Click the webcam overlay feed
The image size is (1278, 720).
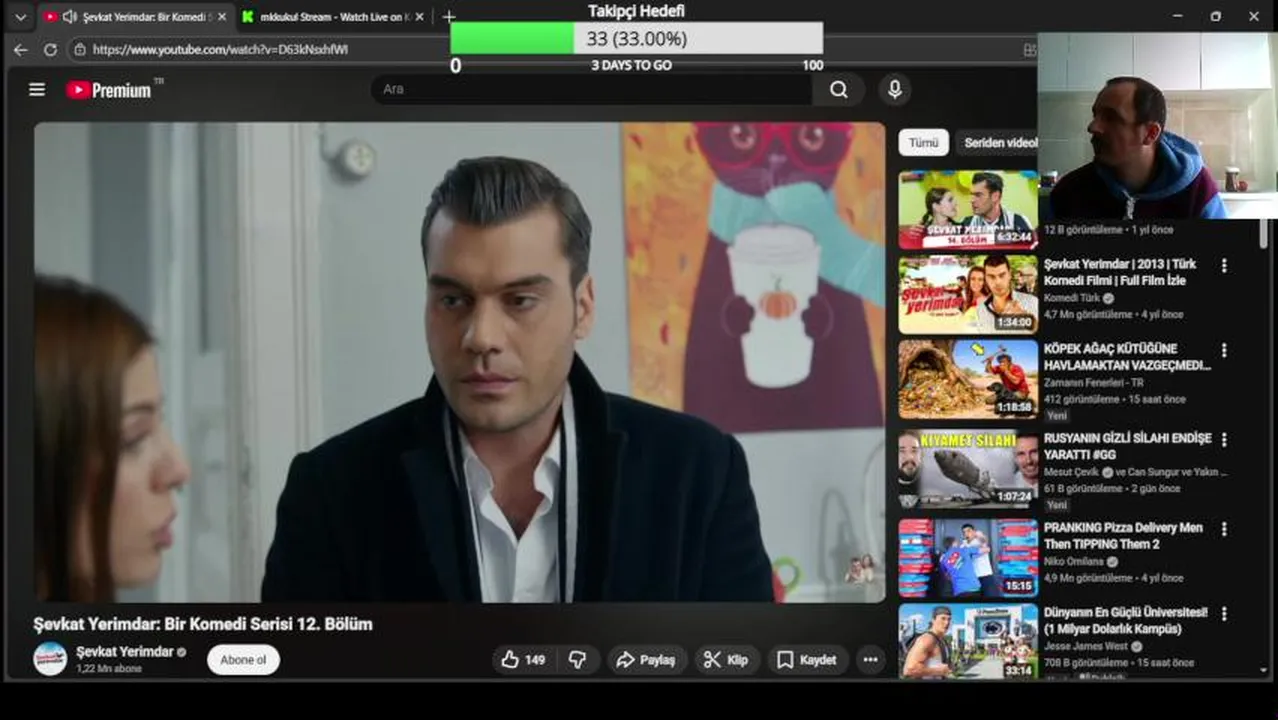point(1157,126)
